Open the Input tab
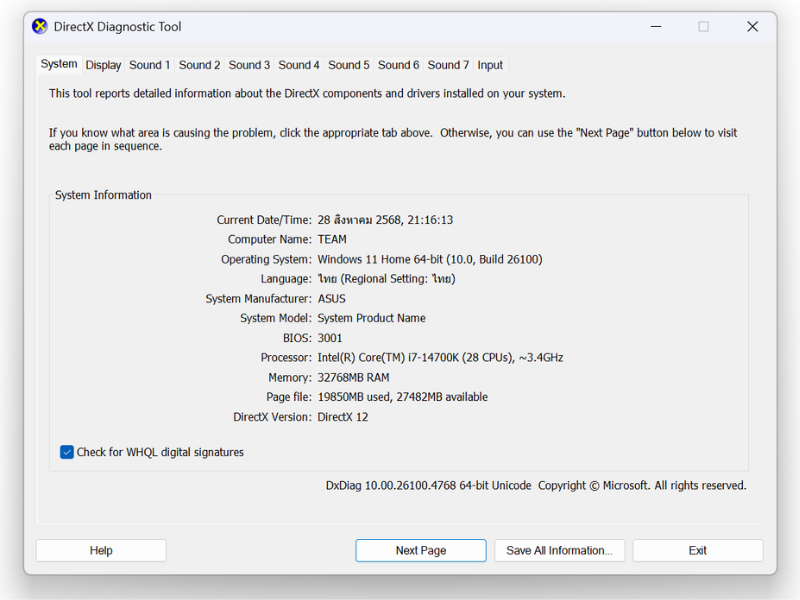The height and width of the screenshot is (600, 800). pyautogui.click(x=490, y=65)
